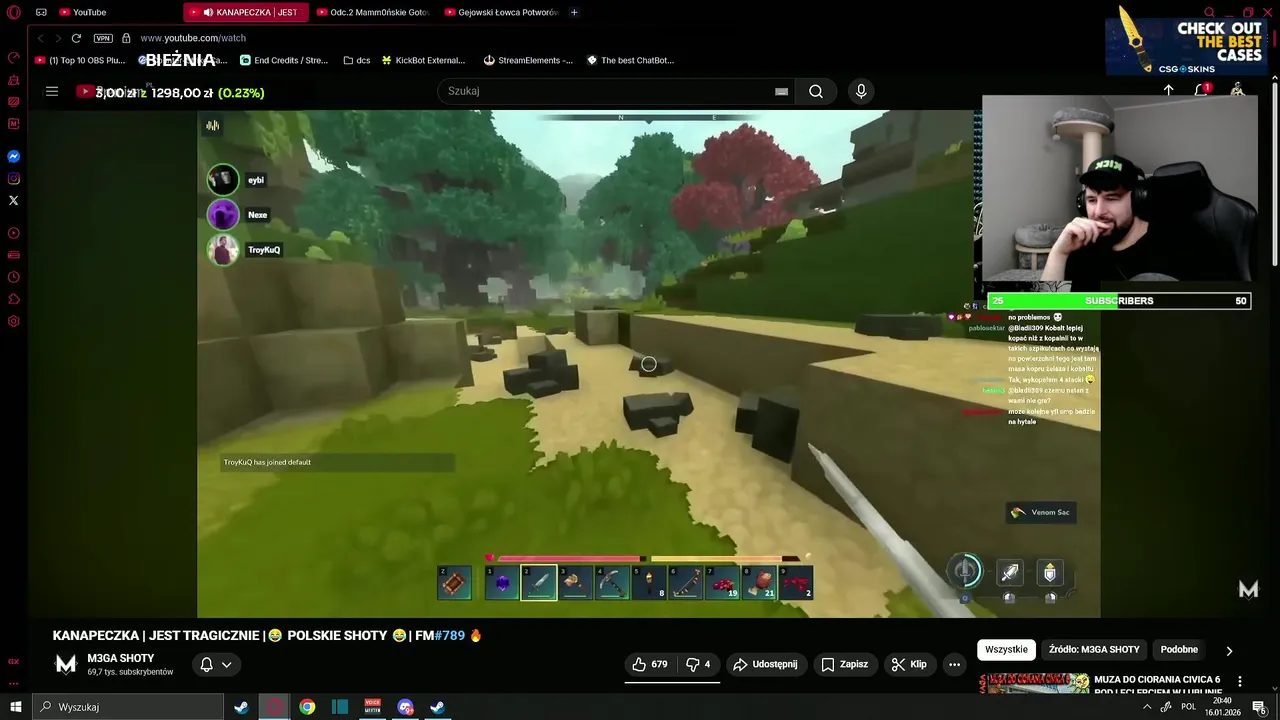
Task: Click the Windows Wyszukaj search box
Action: (128, 707)
